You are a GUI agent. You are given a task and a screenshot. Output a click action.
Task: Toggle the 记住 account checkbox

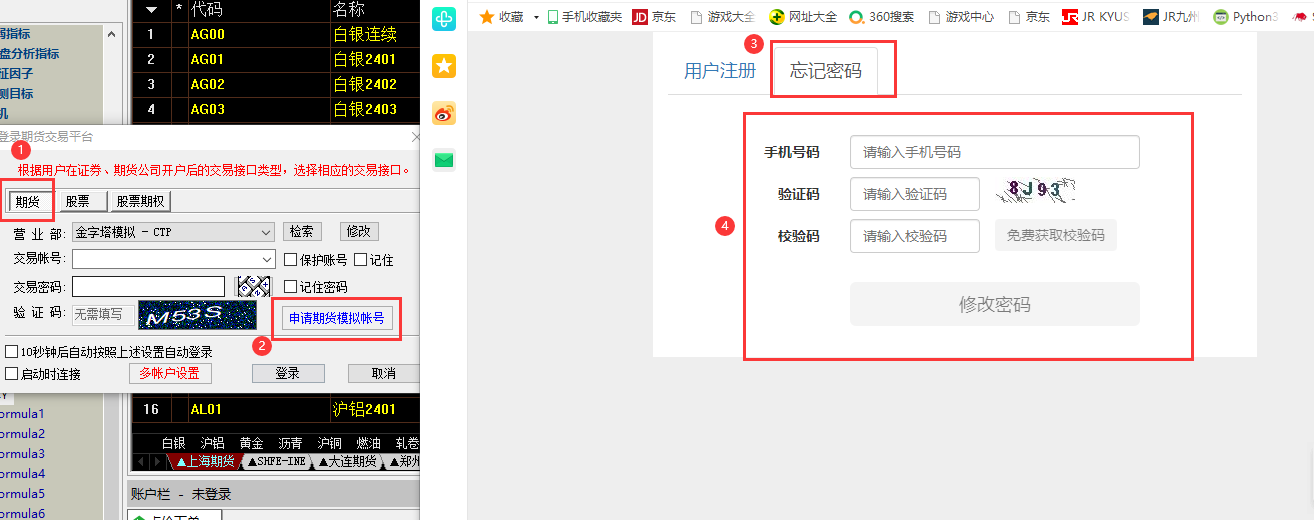tap(361, 260)
